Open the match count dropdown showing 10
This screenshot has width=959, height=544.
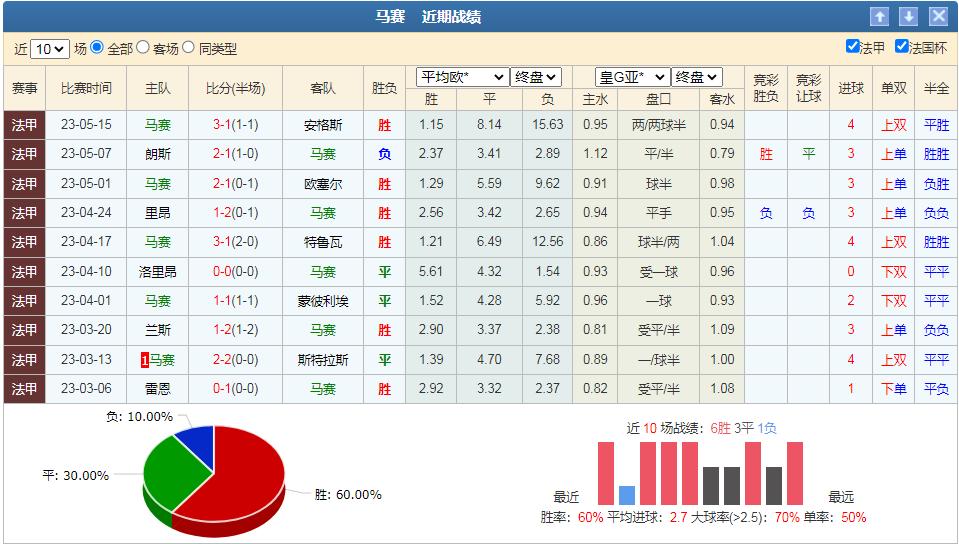[50, 49]
